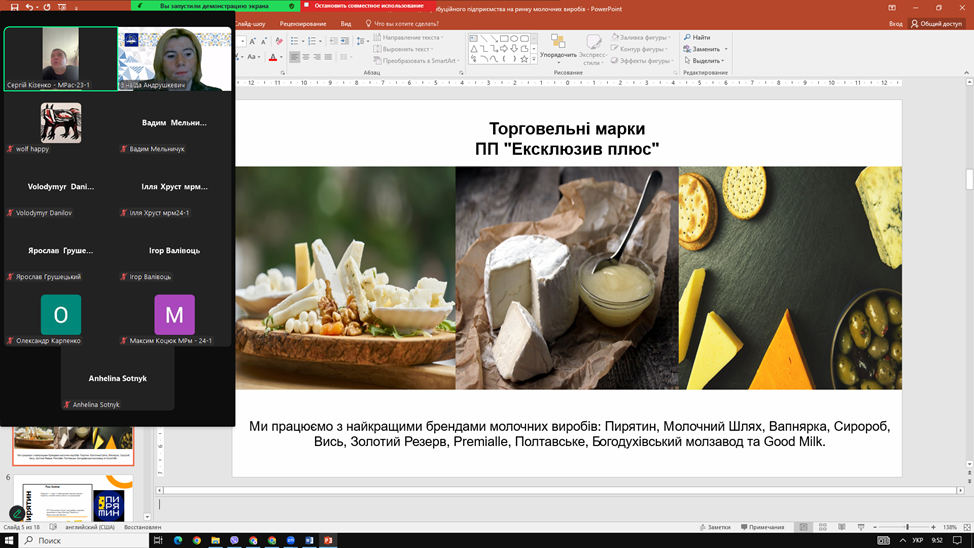
Task: Select the wolf happy participant tile
Action: [60, 128]
